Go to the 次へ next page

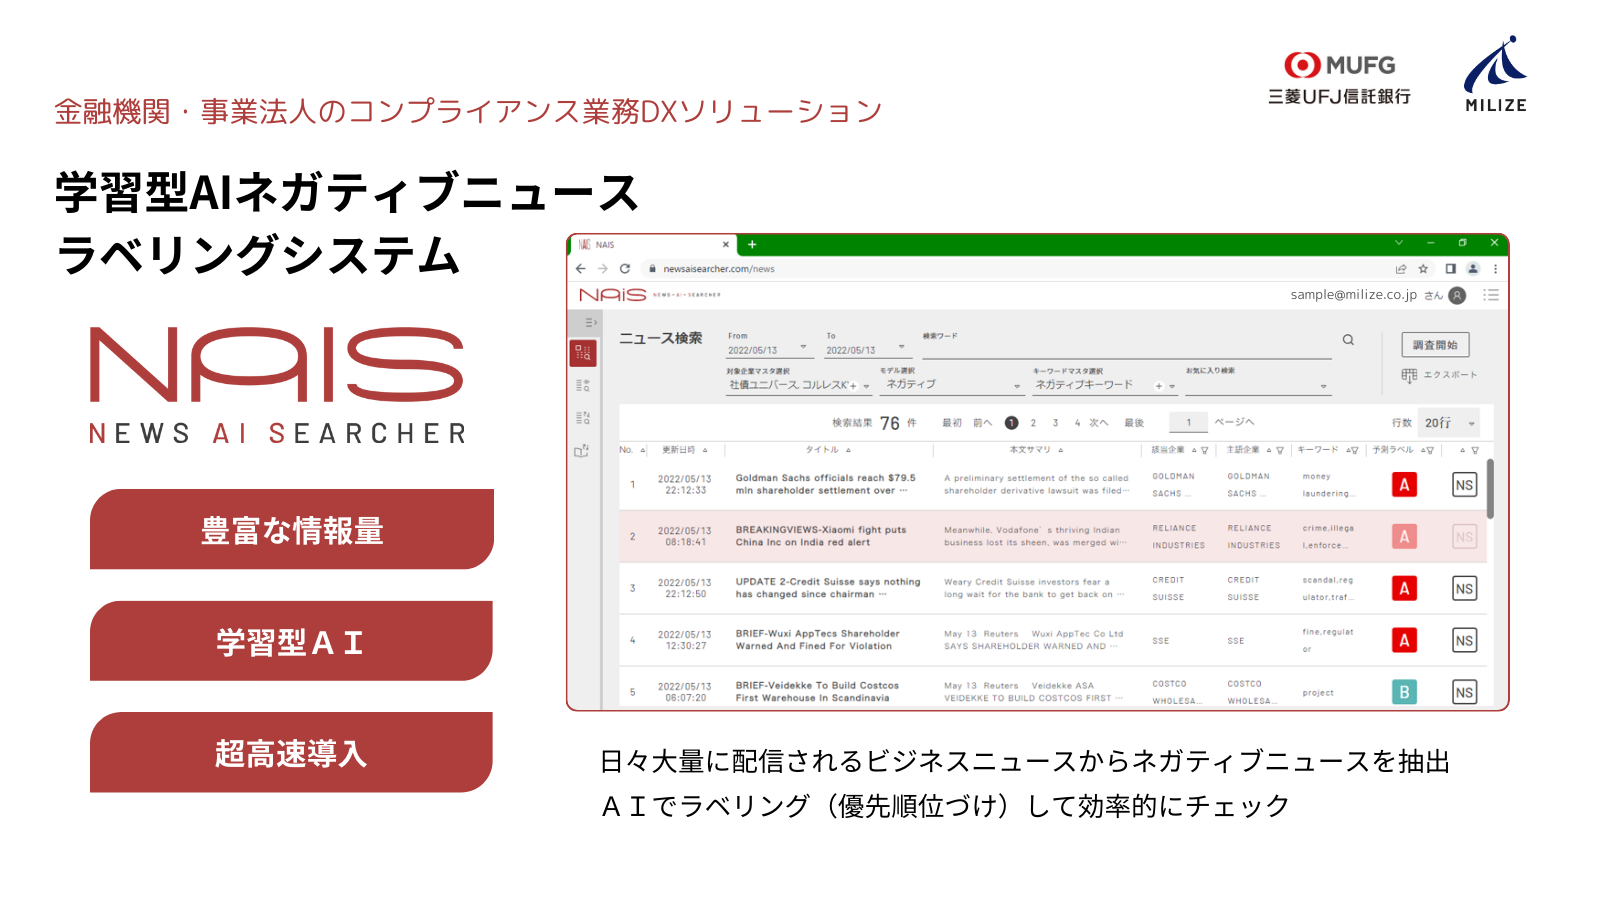click(x=1099, y=423)
